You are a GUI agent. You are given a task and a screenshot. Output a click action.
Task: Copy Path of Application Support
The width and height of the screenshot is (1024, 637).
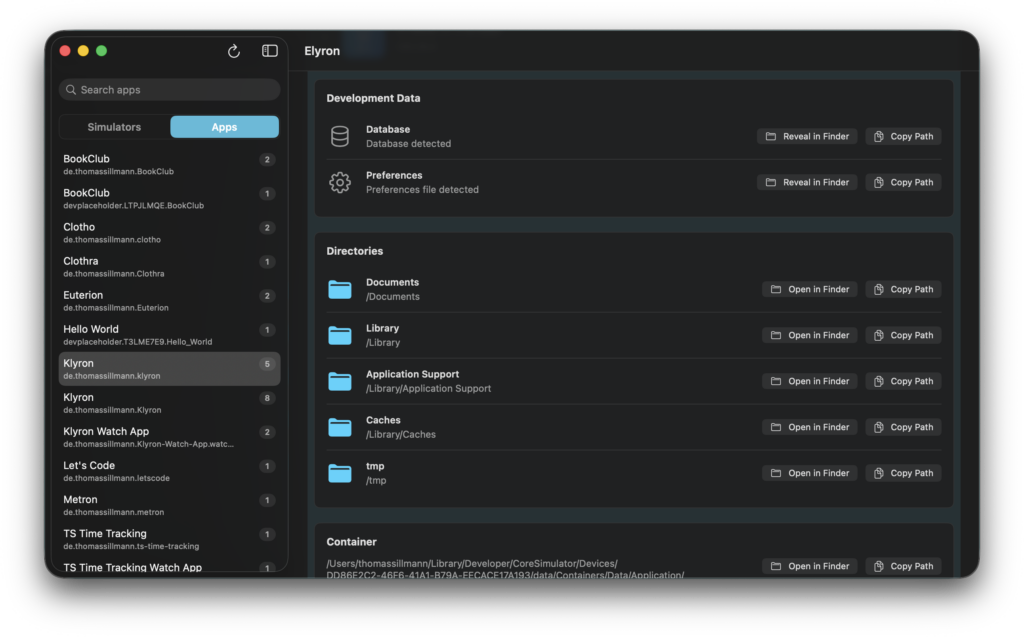coord(903,381)
